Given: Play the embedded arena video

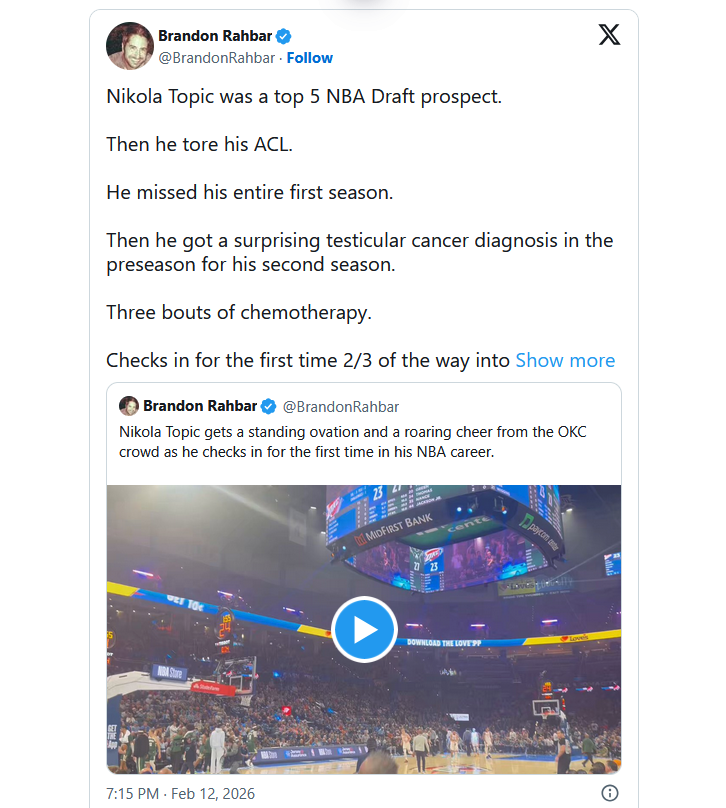Looking at the screenshot, I should pyautogui.click(x=364, y=629).
